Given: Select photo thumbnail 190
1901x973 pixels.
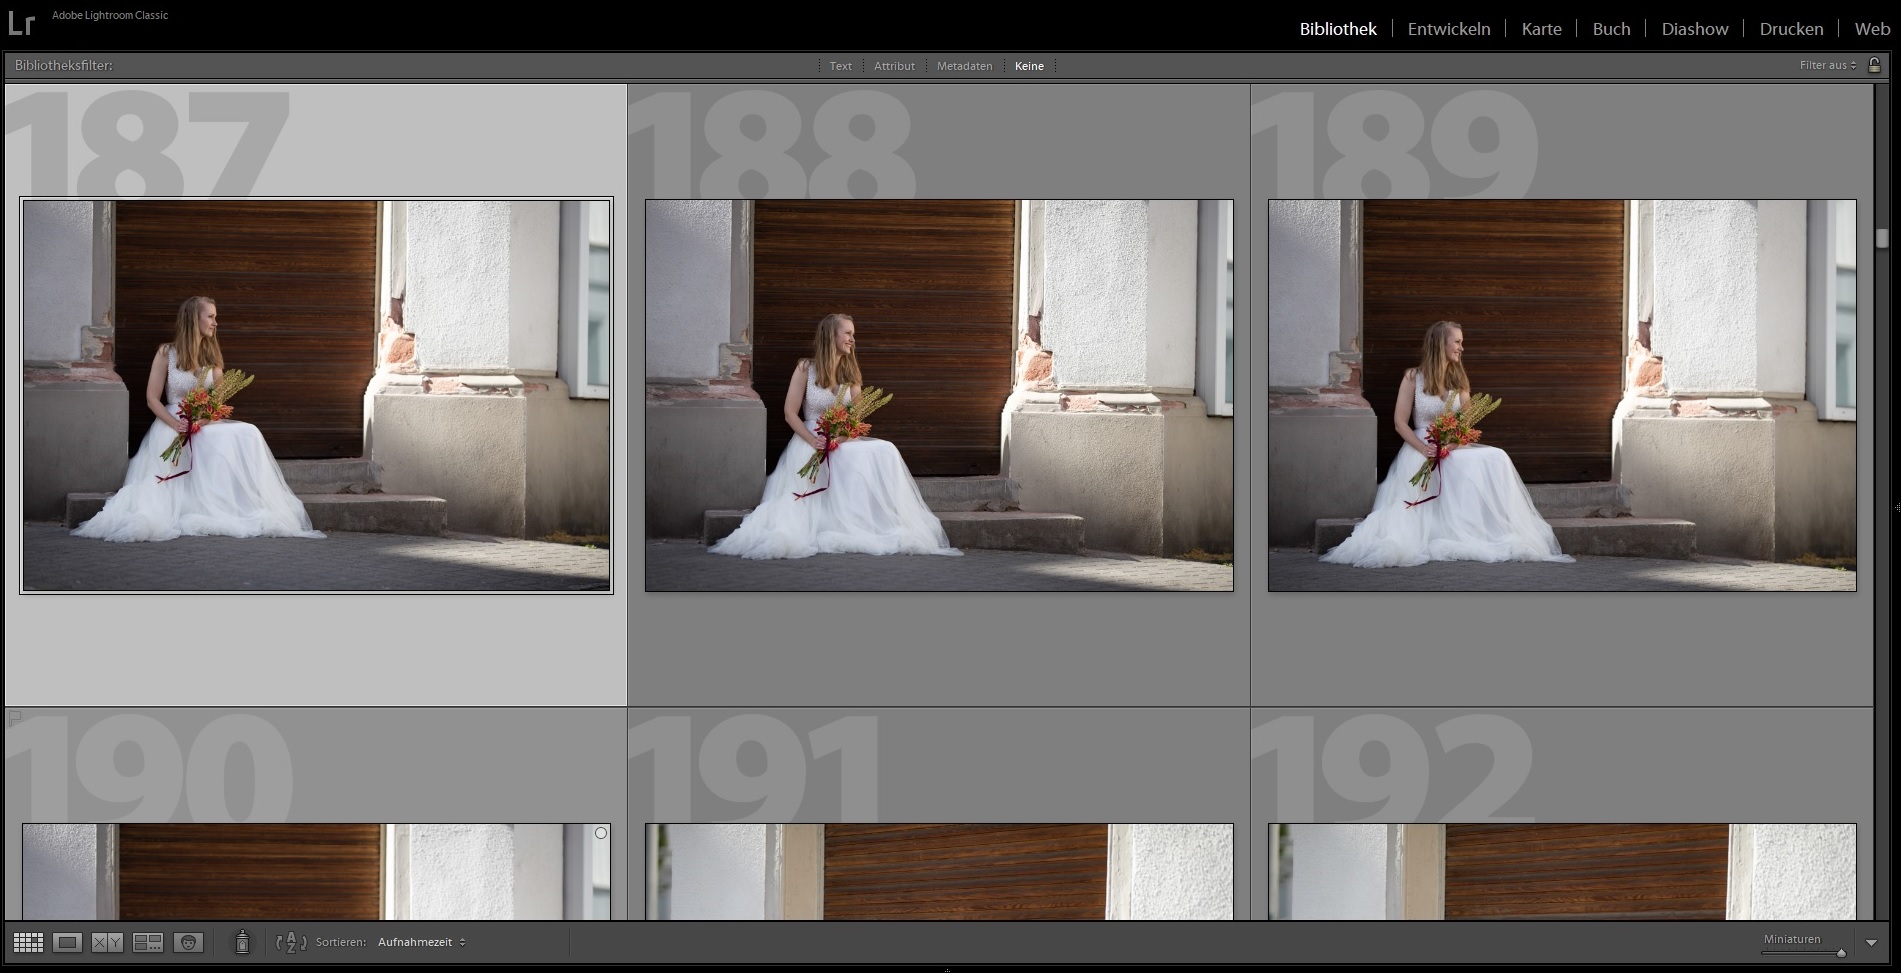Looking at the screenshot, I should point(316,872).
